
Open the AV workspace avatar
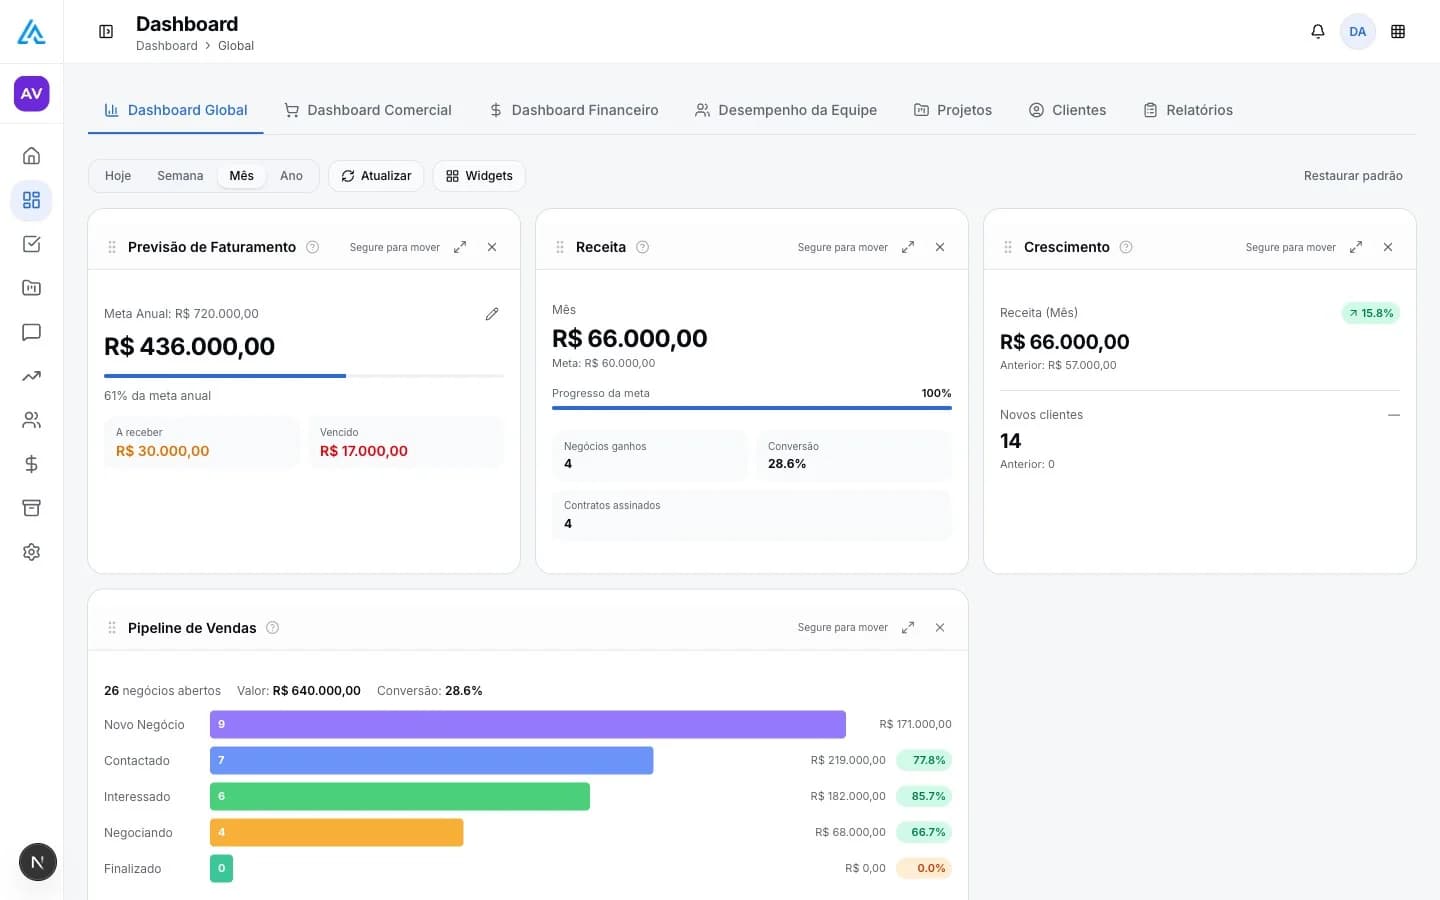pyautogui.click(x=31, y=93)
